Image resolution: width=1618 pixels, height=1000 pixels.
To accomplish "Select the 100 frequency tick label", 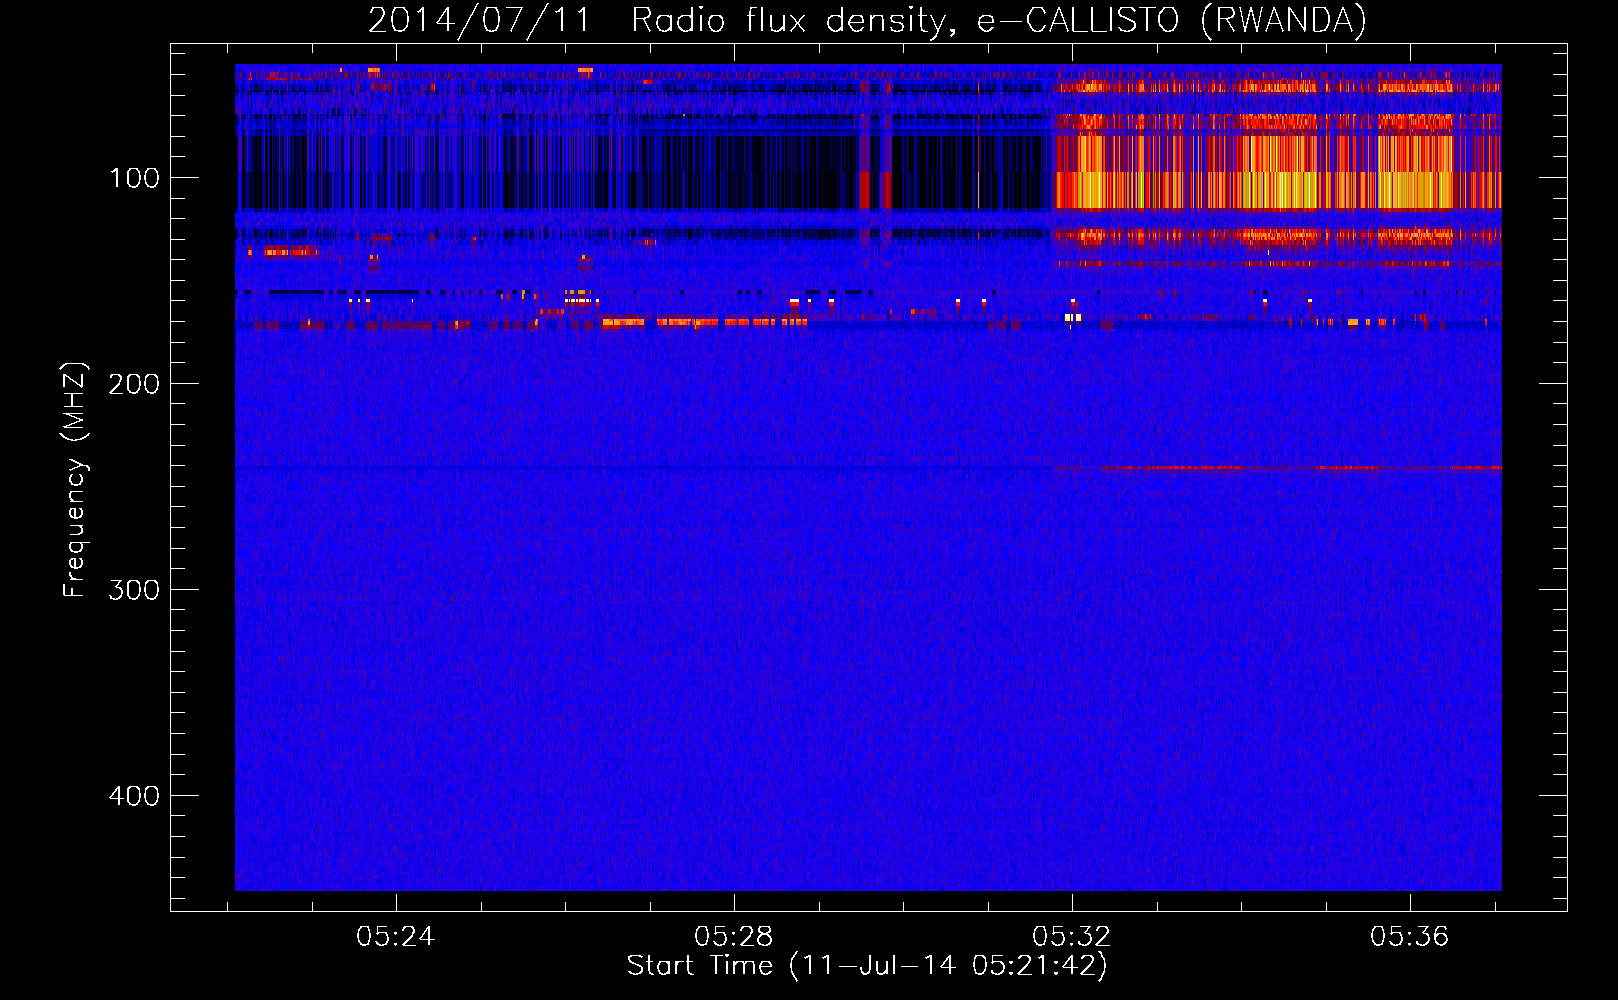I will (x=135, y=178).
